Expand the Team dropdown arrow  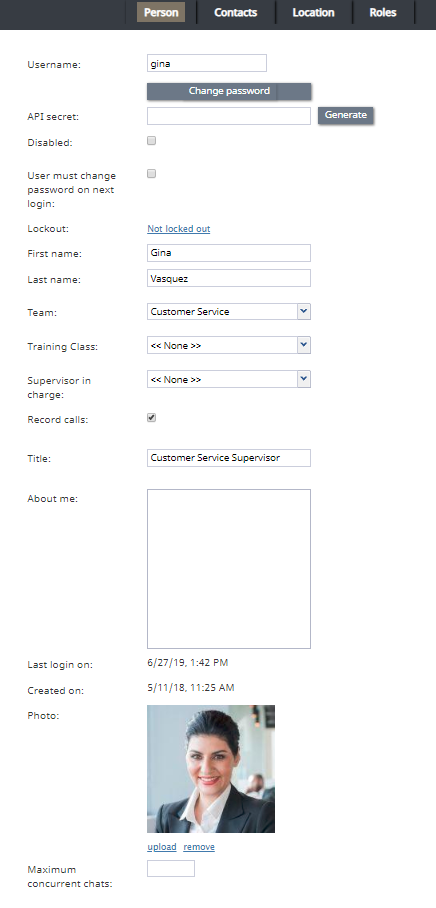(x=304, y=311)
